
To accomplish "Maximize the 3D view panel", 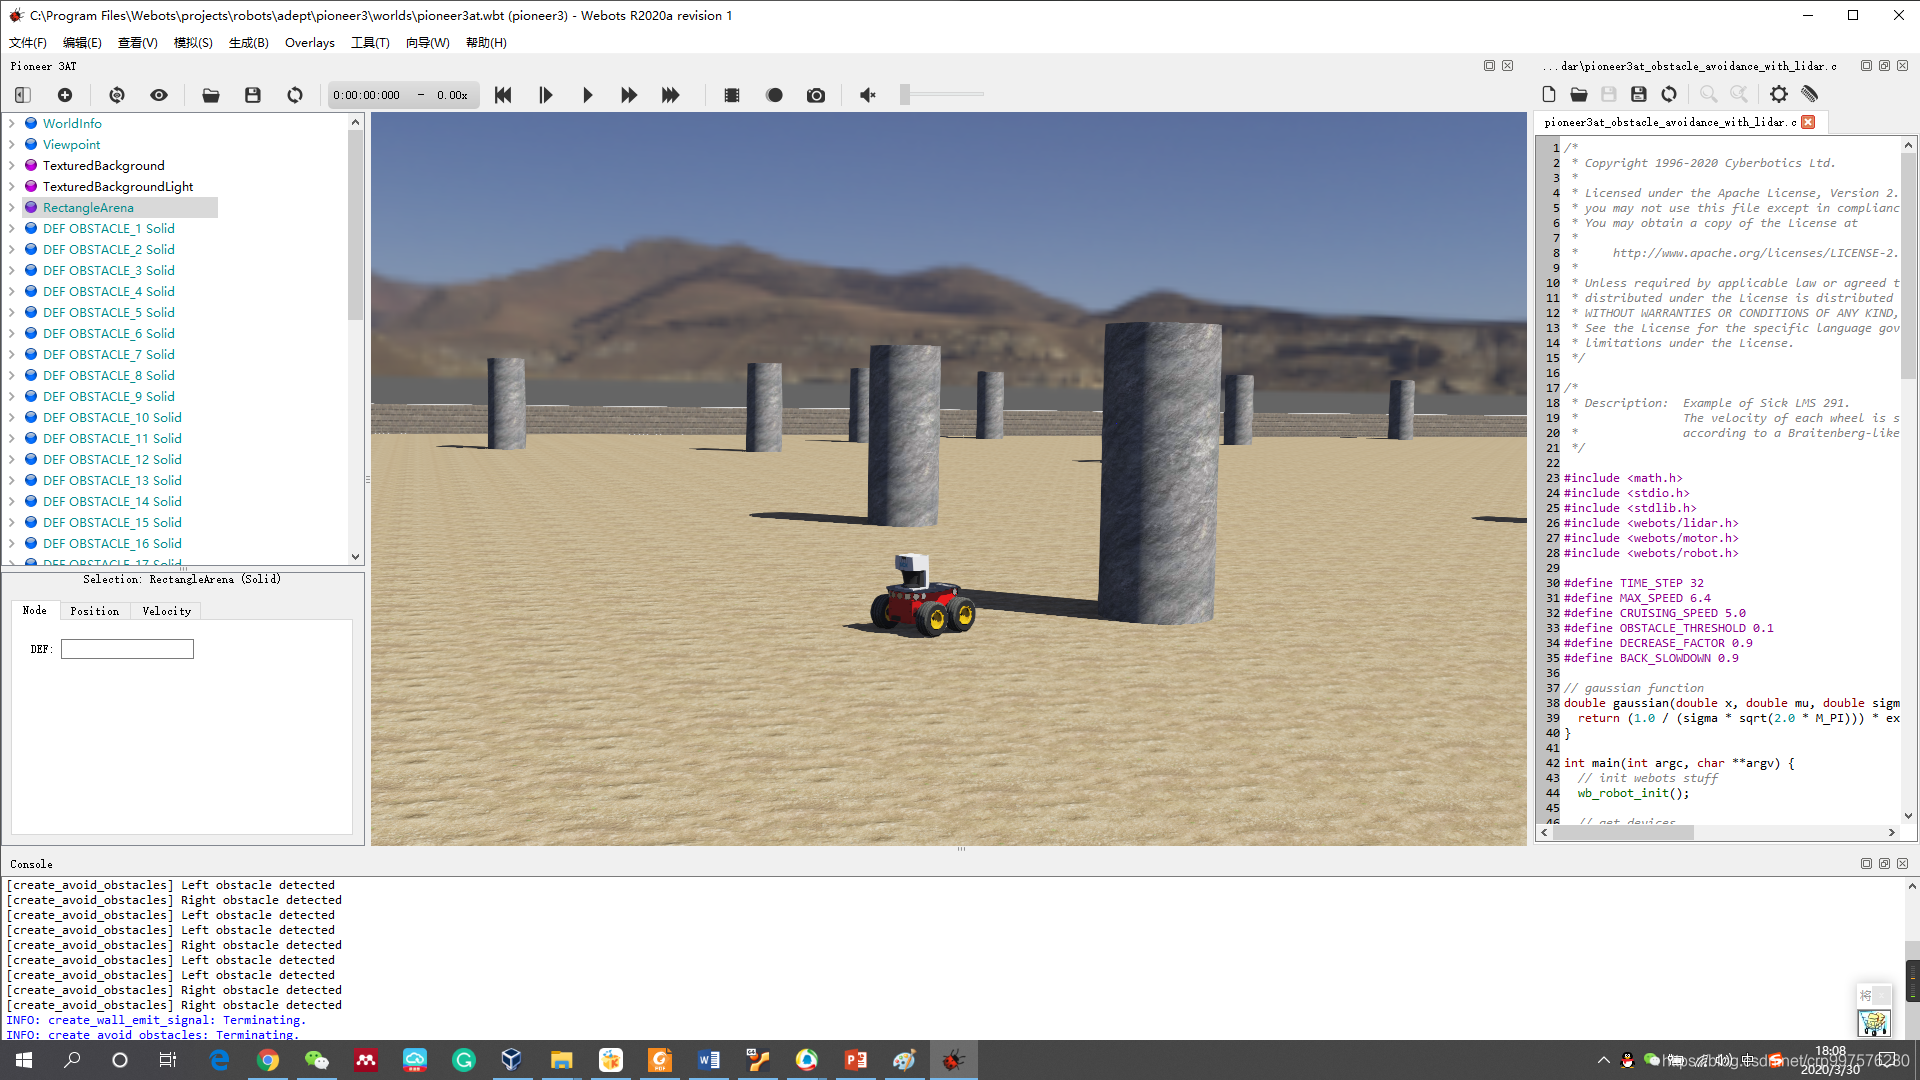I will tap(1489, 66).
